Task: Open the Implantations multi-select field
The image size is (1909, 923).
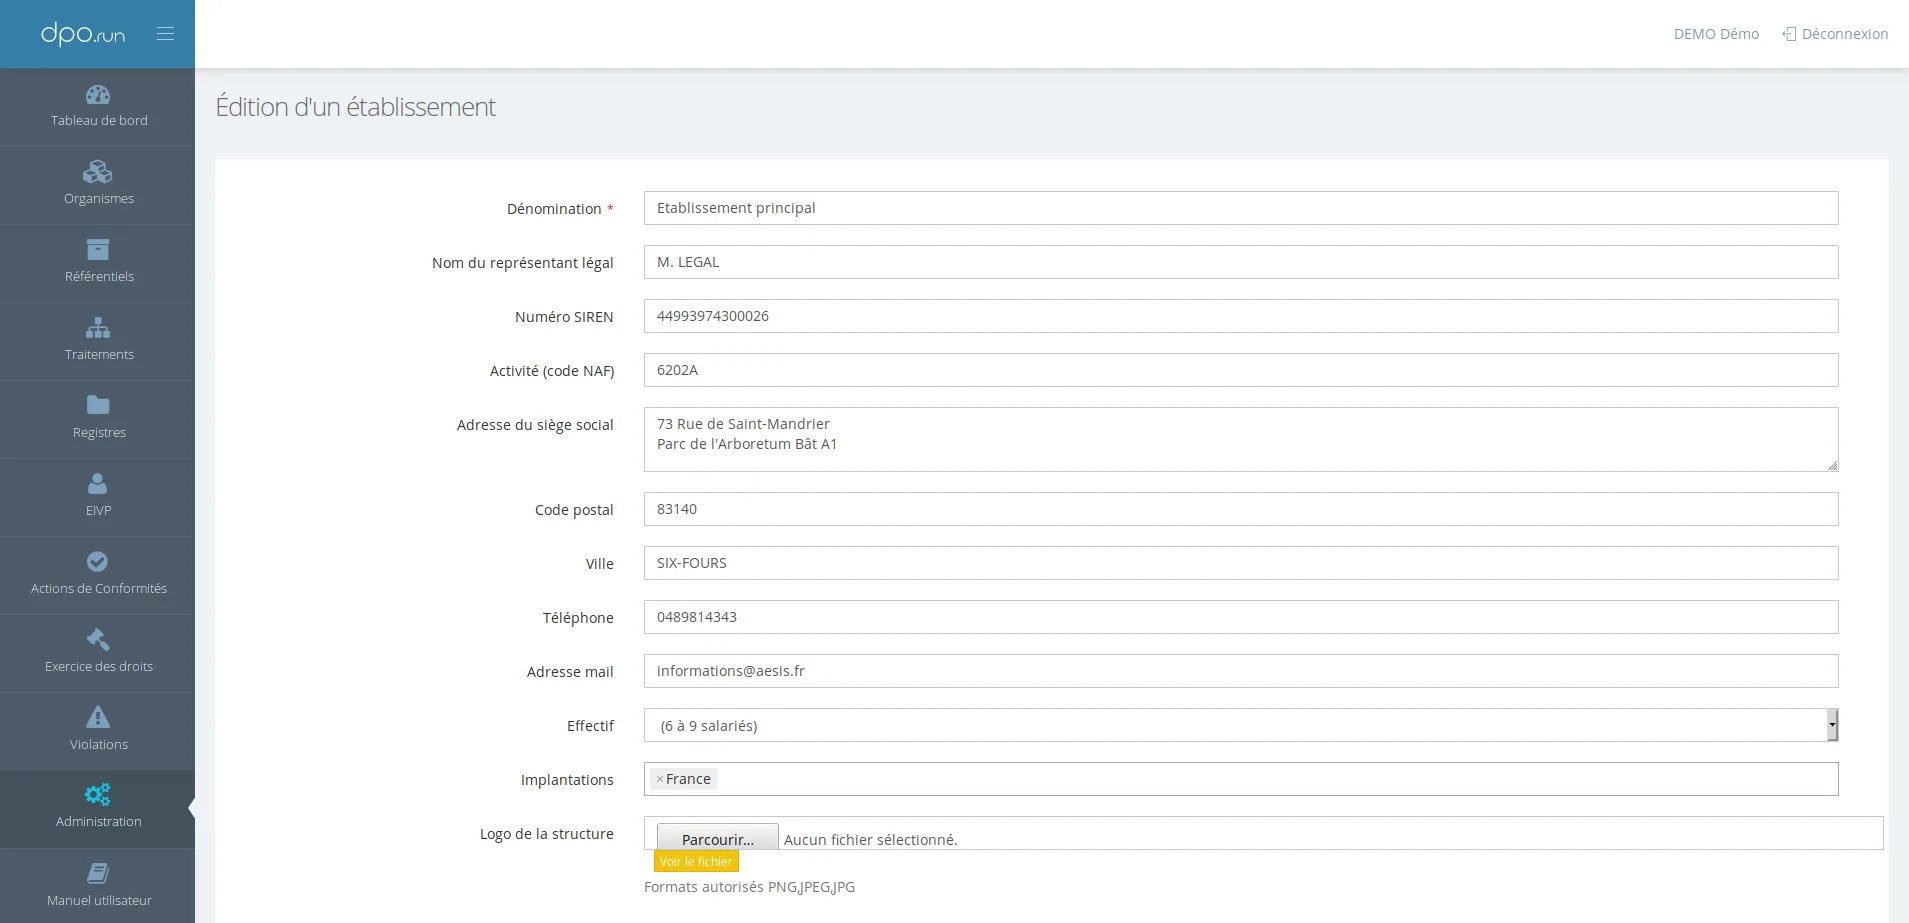Action: coord(1241,779)
